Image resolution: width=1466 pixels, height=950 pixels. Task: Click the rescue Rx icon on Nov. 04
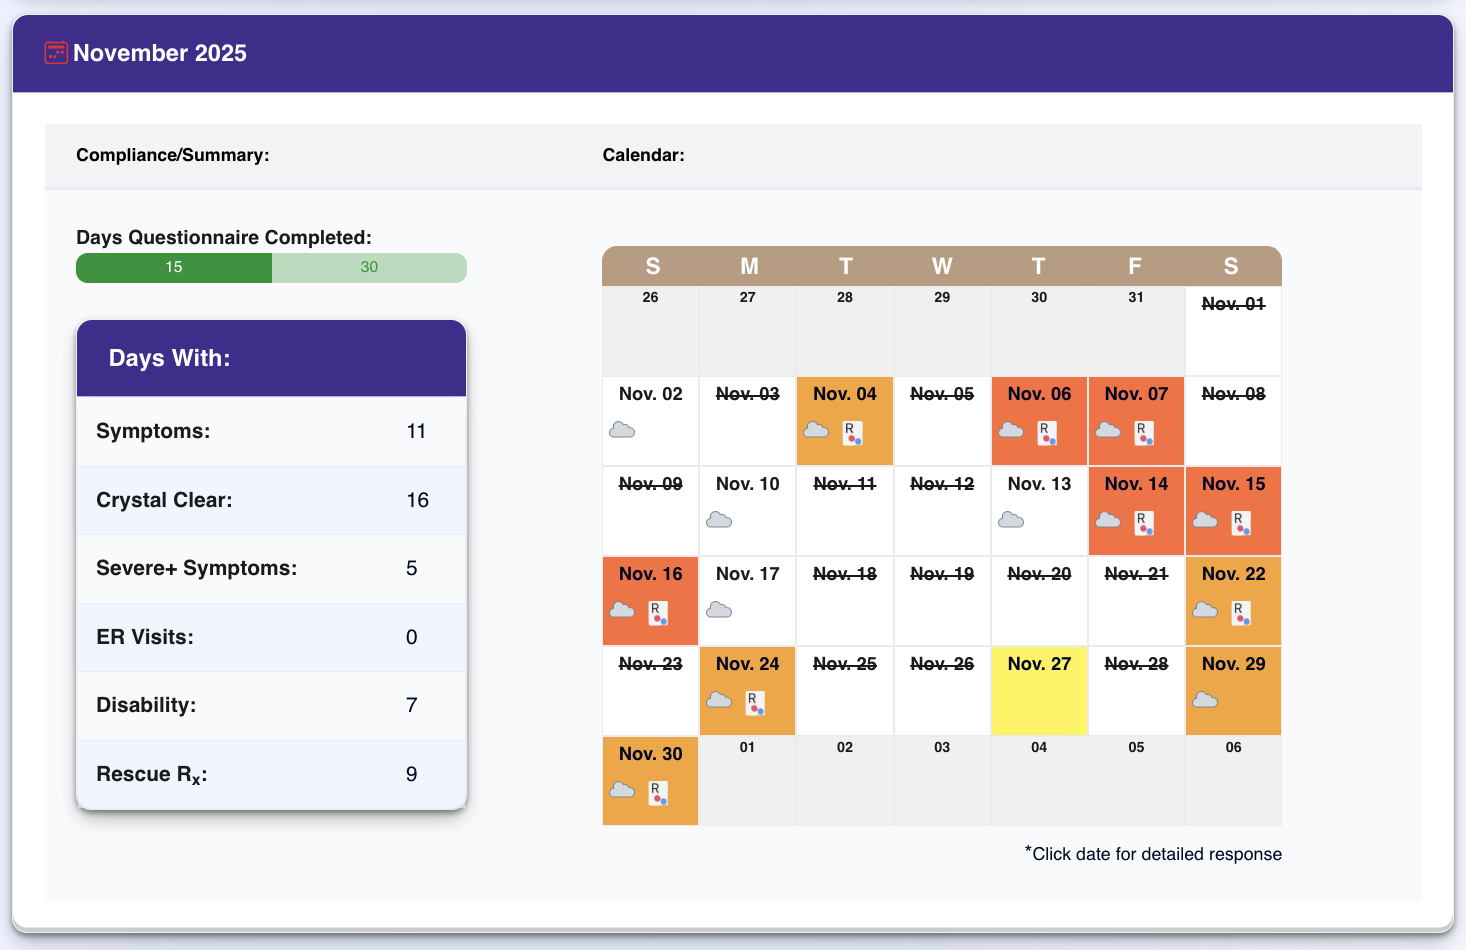point(852,433)
